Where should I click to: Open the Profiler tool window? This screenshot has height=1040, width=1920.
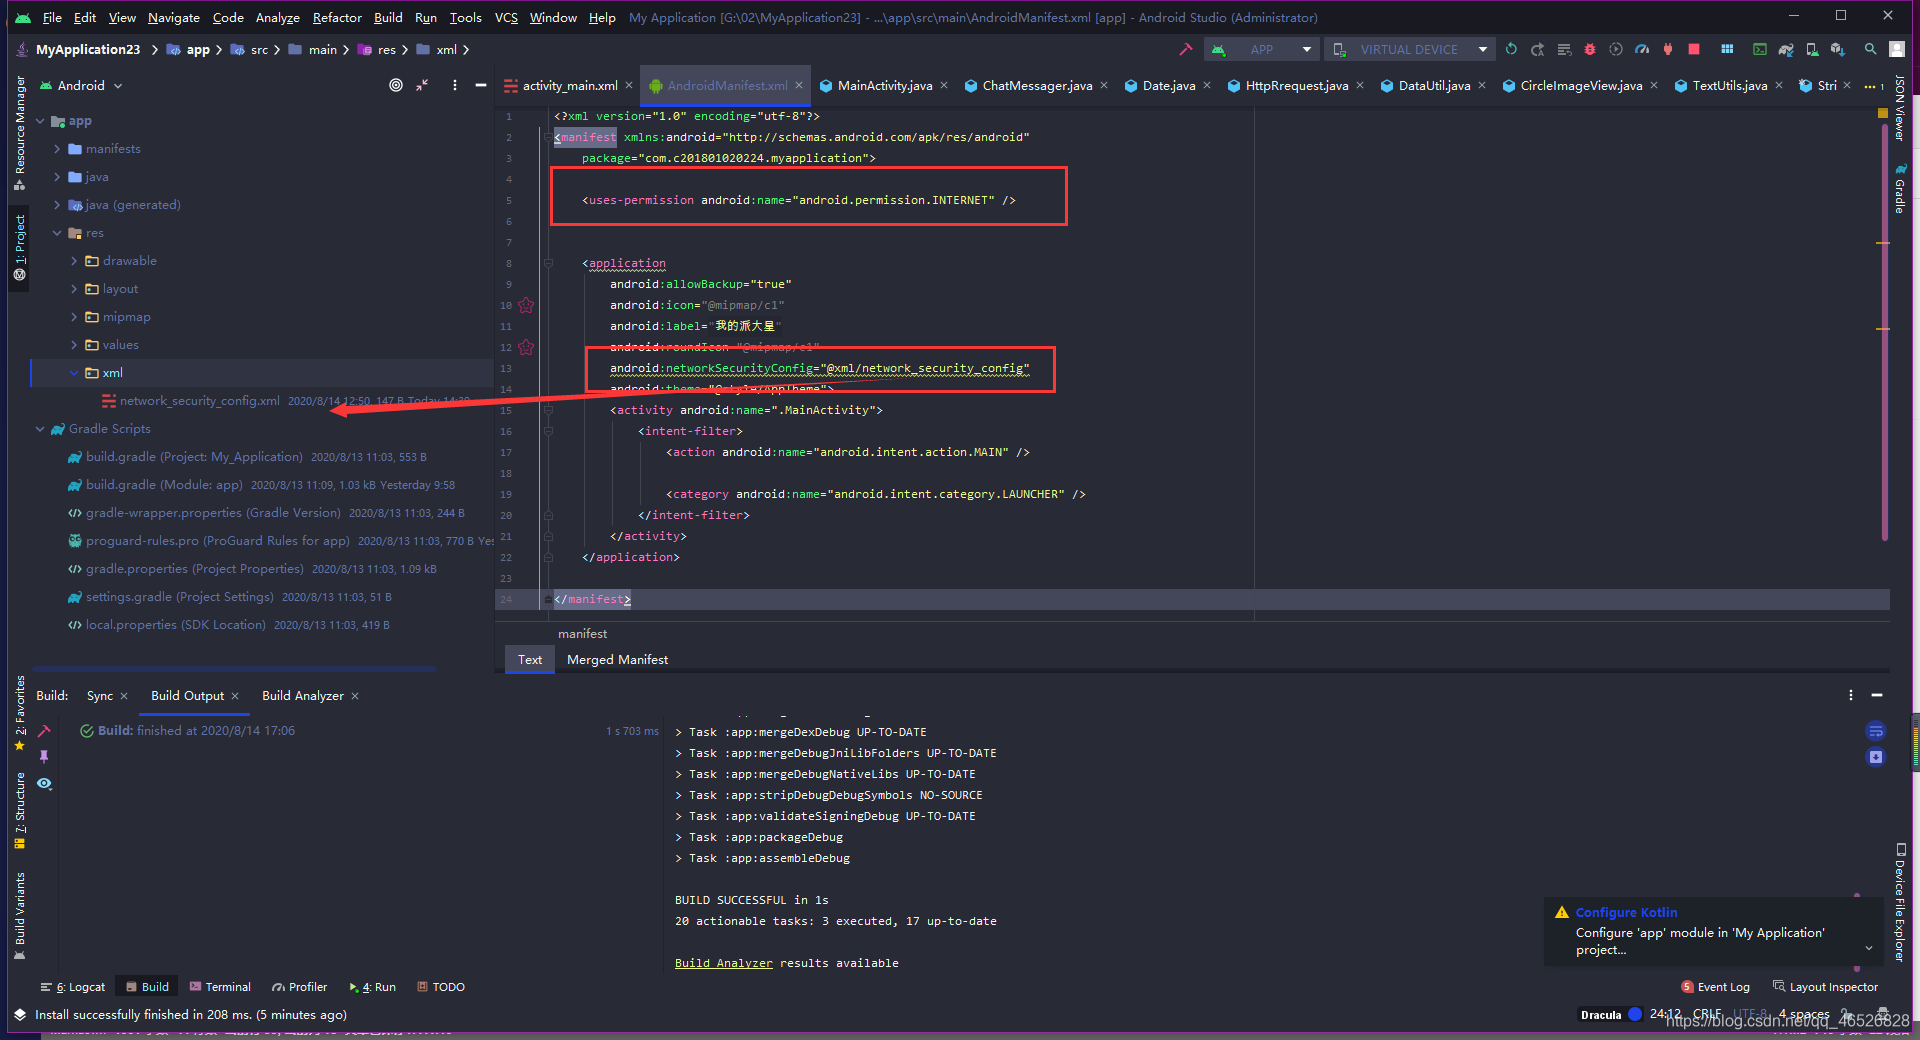(300, 987)
